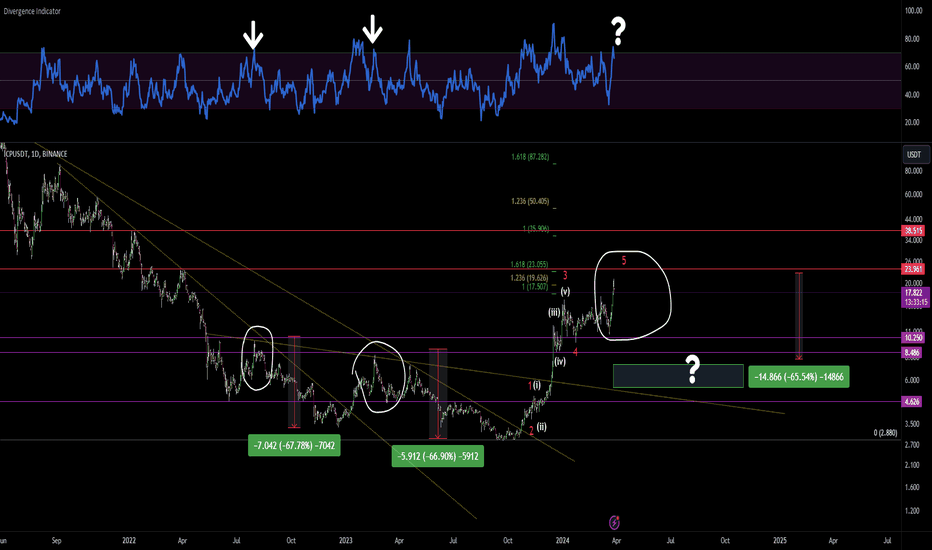Viewport: 932px width, 550px height.
Task: Click the 2025 label on time axis
Action: [x=780, y=540]
